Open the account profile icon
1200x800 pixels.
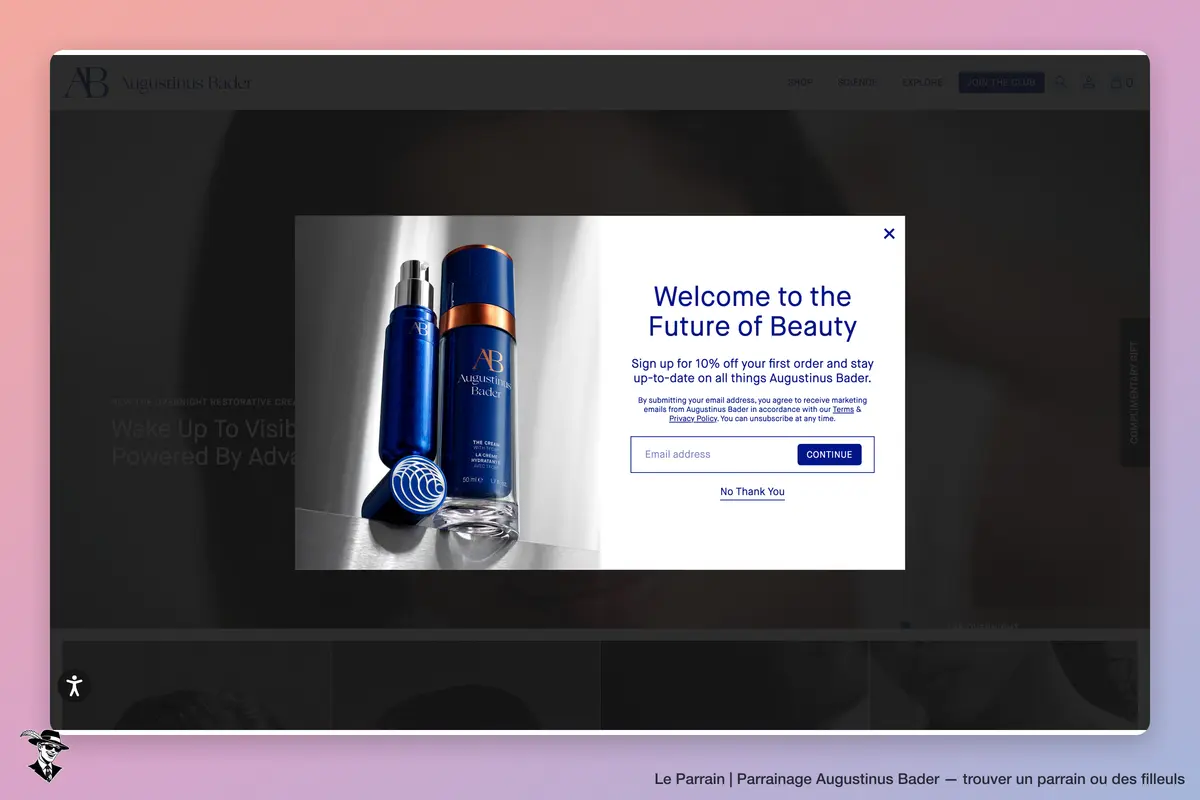[x=1089, y=82]
